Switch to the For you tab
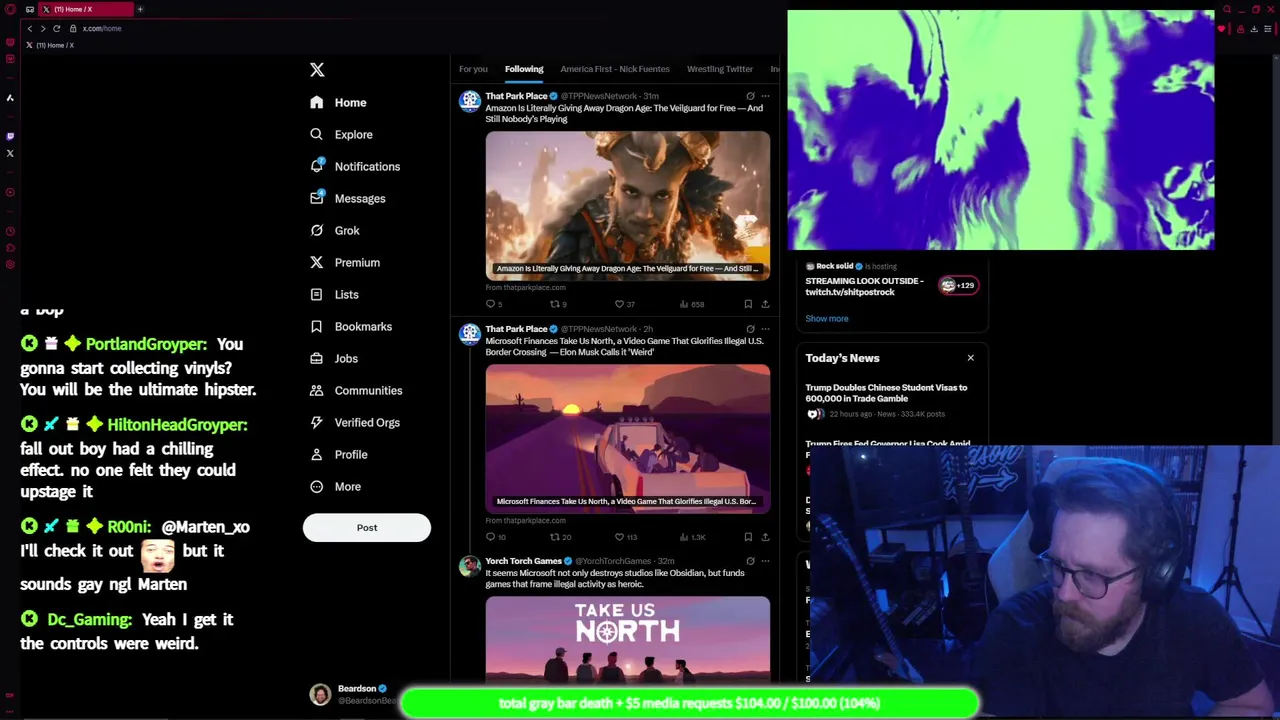 tap(473, 69)
